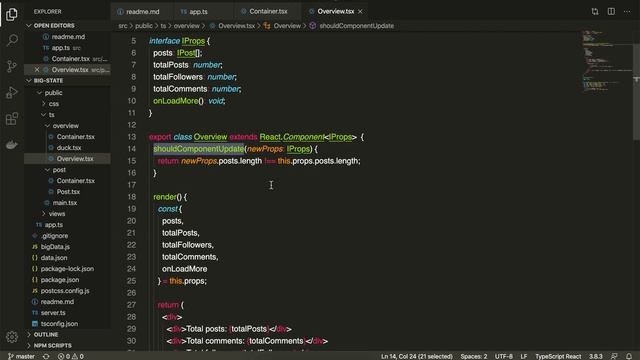Open notifications bell in status bar
640x360 pixels.
pos(629,356)
